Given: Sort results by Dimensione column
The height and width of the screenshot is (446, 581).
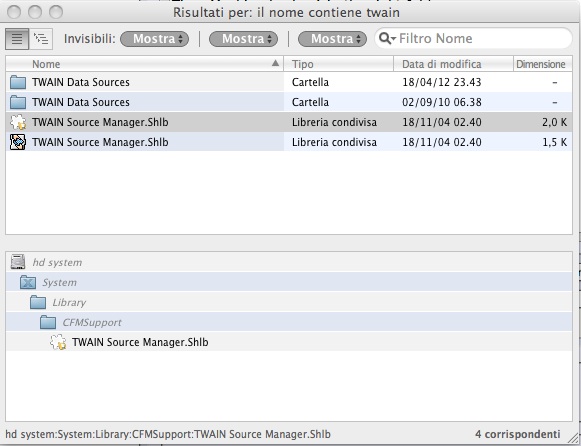Looking at the screenshot, I should 543,64.
